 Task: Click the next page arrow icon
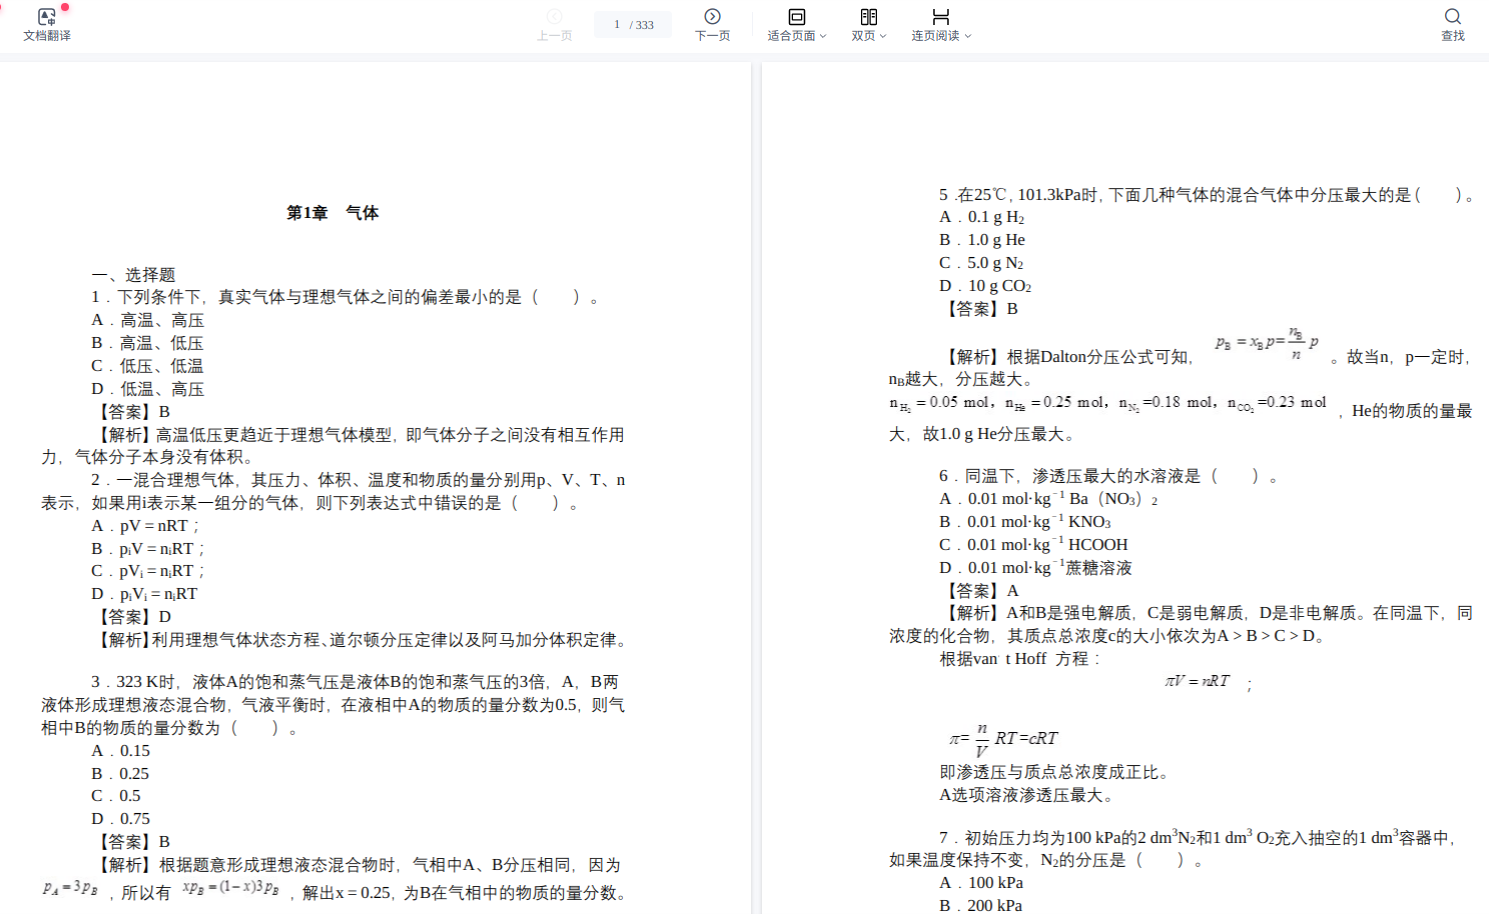click(x=712, y=16)
